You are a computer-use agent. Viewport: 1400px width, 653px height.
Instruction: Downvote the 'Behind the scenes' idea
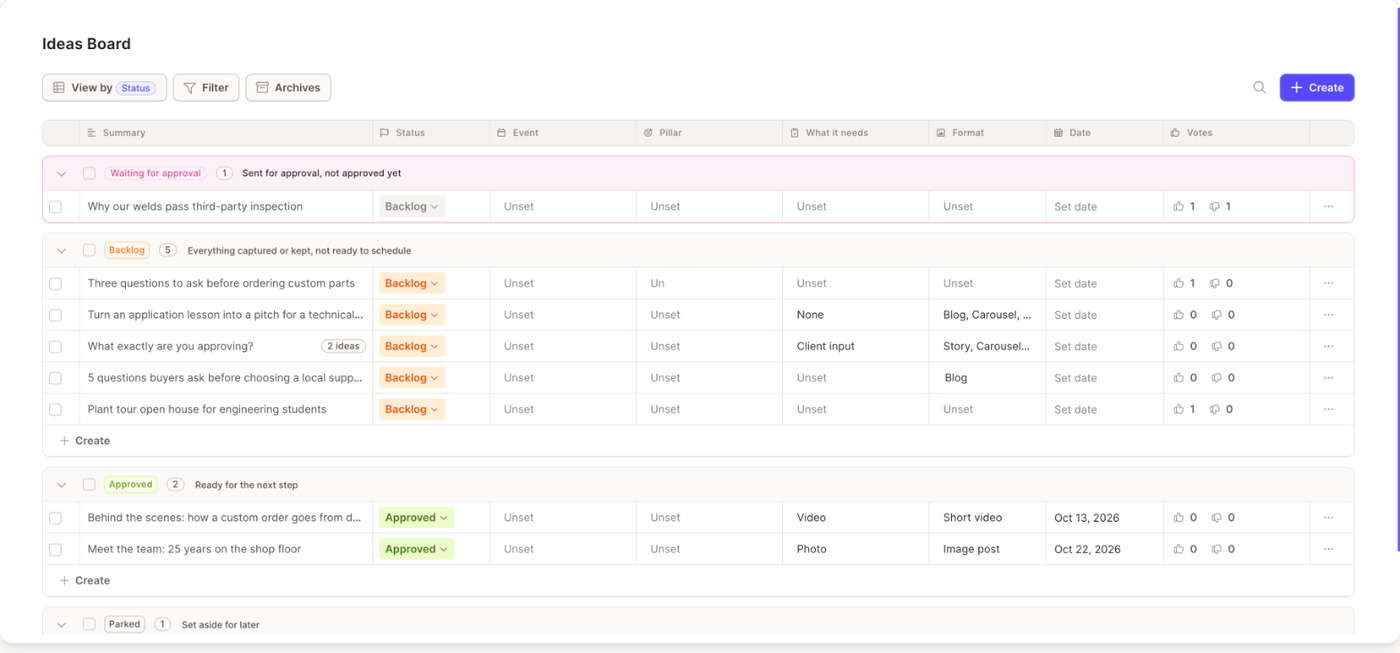[1215, 518]
